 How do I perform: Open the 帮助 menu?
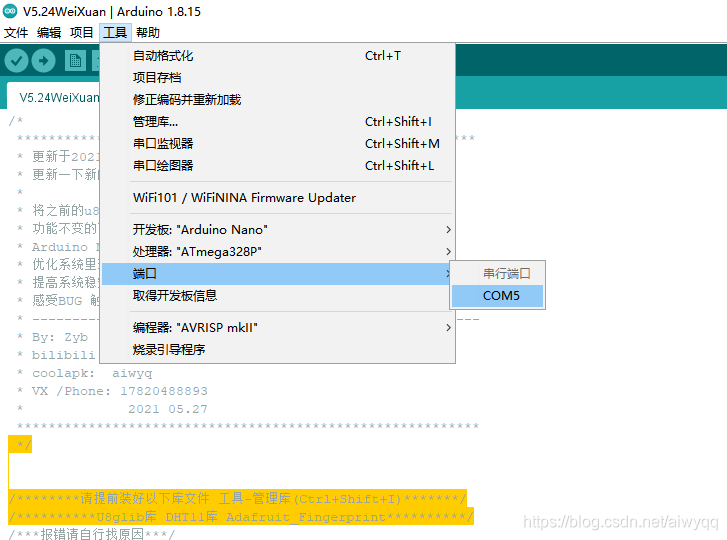148,32
